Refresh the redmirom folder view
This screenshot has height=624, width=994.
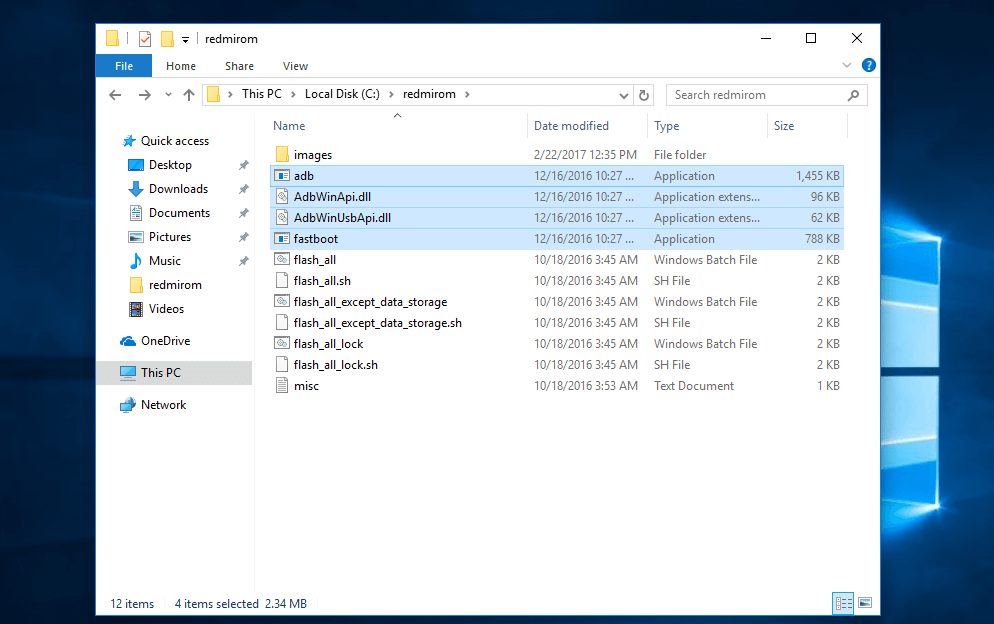(644, 95)
